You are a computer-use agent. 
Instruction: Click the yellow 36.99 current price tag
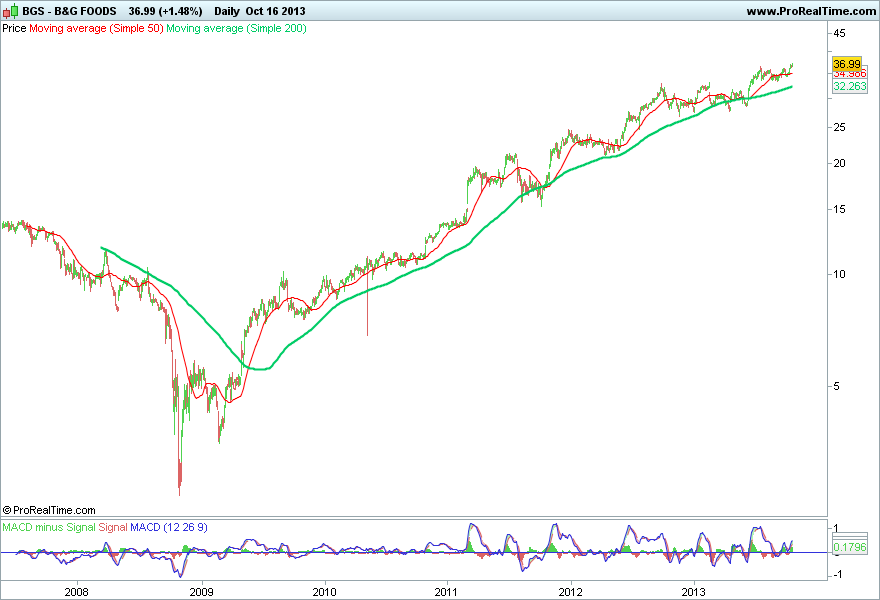[846, 64]
